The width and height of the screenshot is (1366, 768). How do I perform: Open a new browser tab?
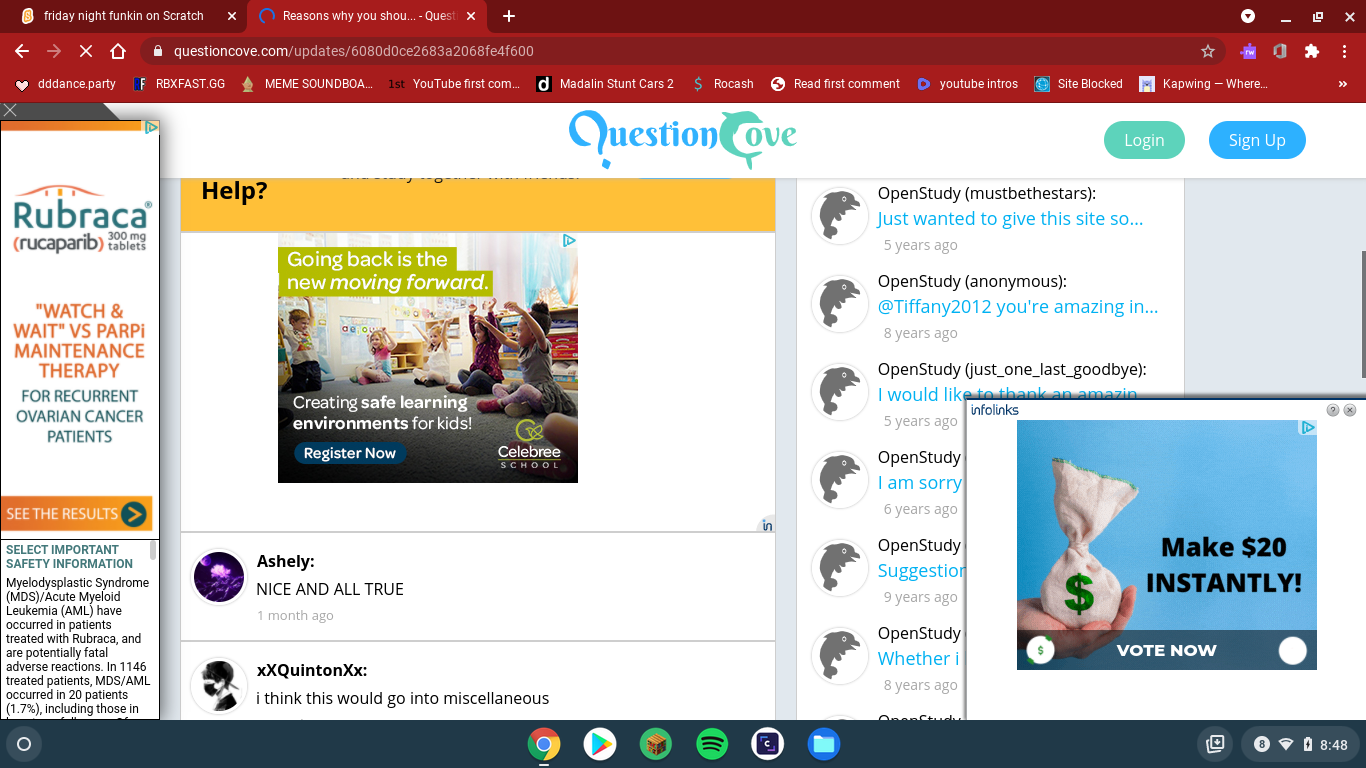click(509, 16)
